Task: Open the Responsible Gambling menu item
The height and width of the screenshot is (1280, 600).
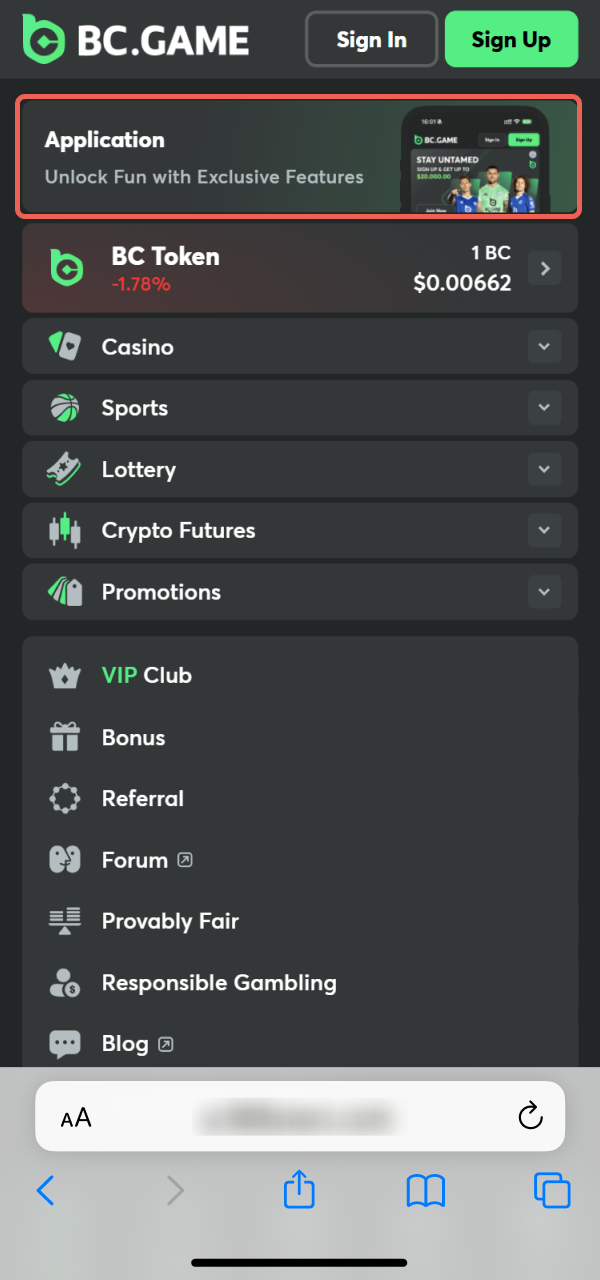Action: (219, 982)
